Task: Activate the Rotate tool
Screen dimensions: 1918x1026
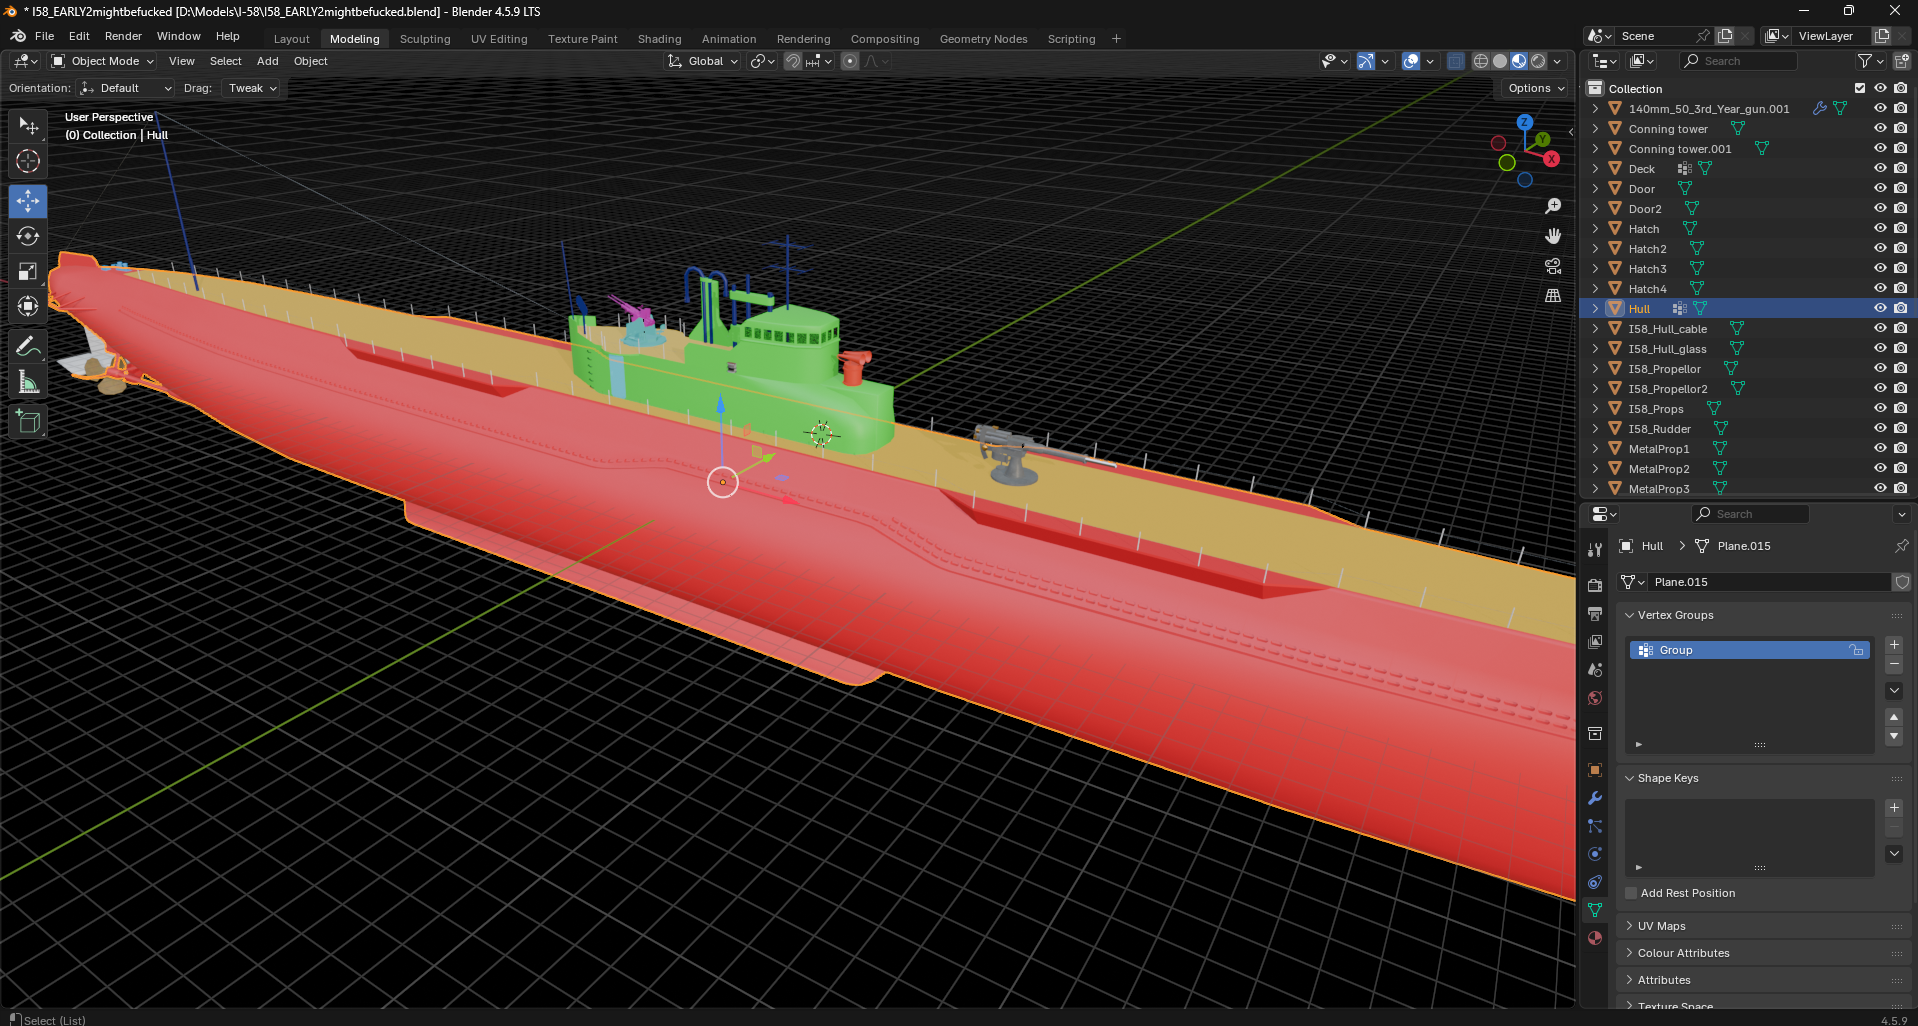Action: pyautogui.click(x=28, y=236)
